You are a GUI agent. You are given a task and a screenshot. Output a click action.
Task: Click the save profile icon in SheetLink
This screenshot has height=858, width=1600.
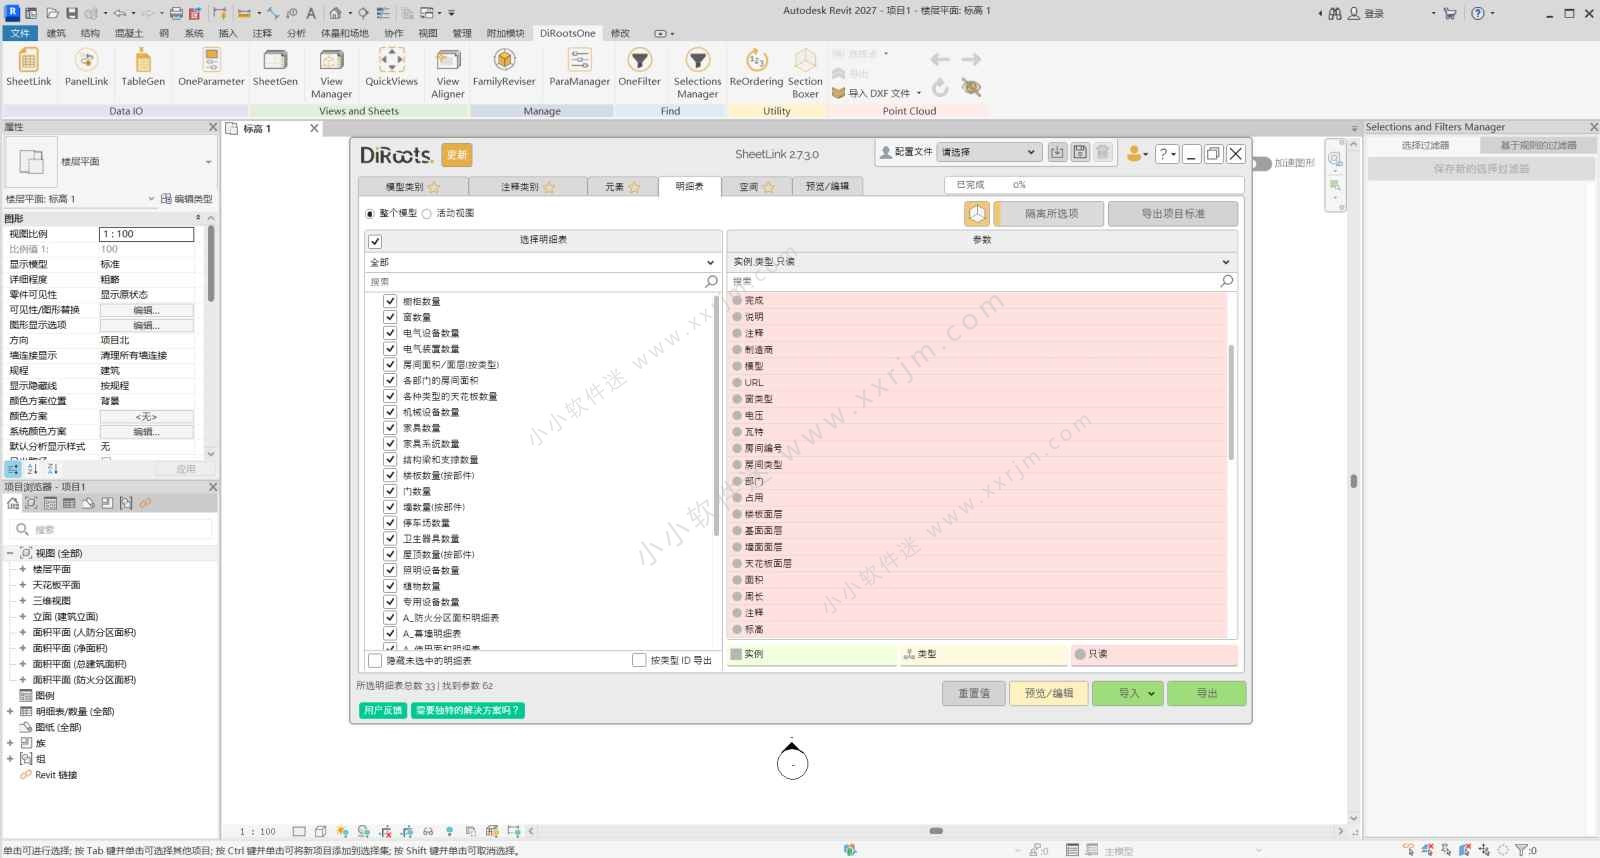1080,152
